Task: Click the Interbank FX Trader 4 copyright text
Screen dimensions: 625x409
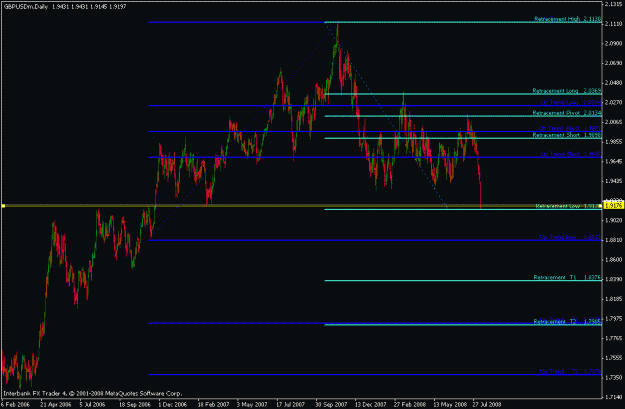Action: pyautogui.click(x=92, y=394)
